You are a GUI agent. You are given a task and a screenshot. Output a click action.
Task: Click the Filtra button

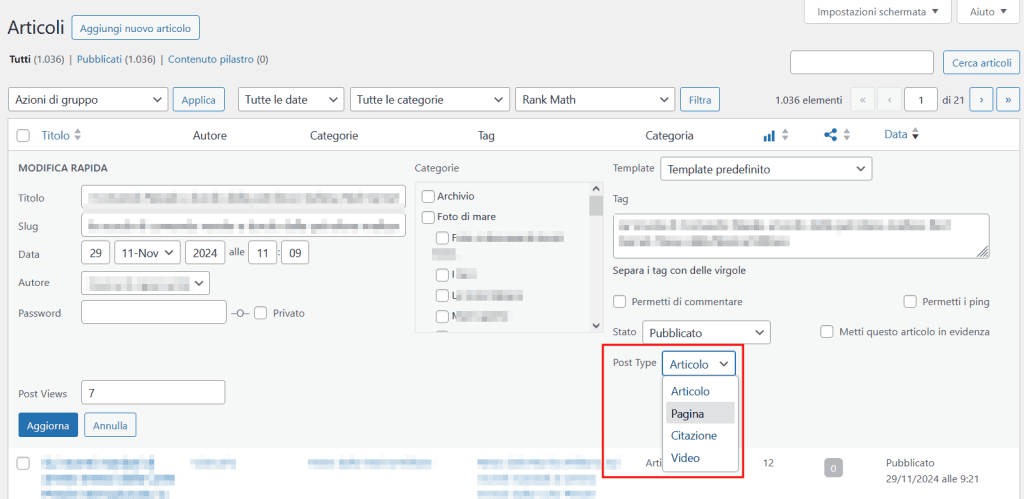coord(700,100)
